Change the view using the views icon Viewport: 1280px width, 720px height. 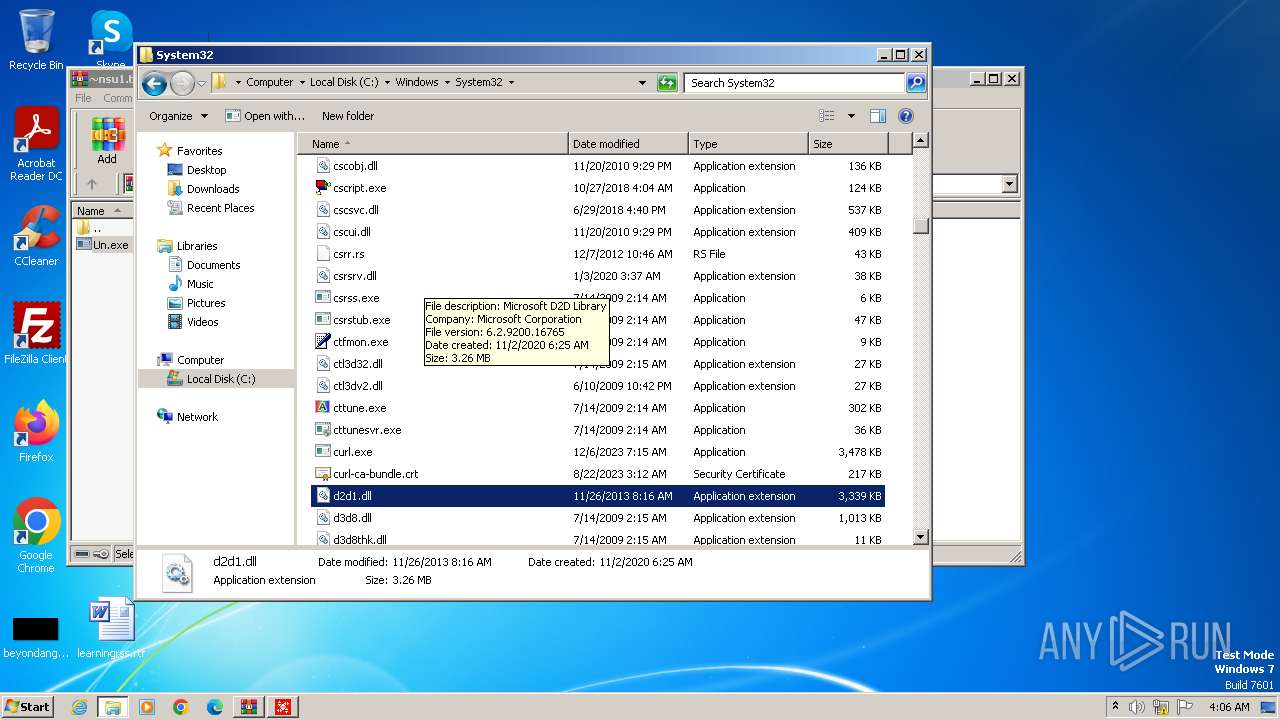(x=827, y=116)
